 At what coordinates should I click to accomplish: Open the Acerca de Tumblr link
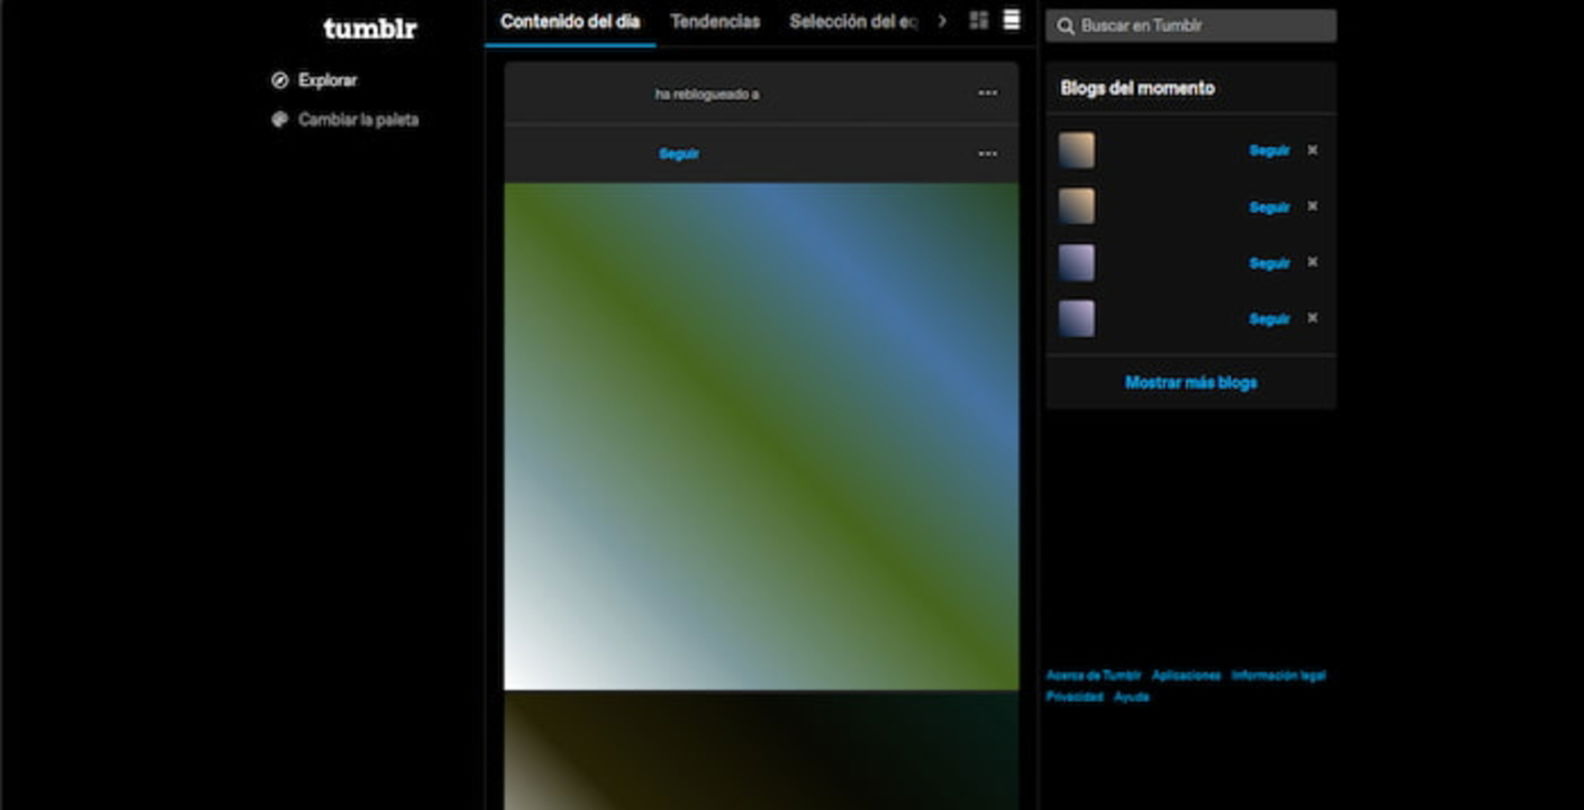tap(1093, 675)
